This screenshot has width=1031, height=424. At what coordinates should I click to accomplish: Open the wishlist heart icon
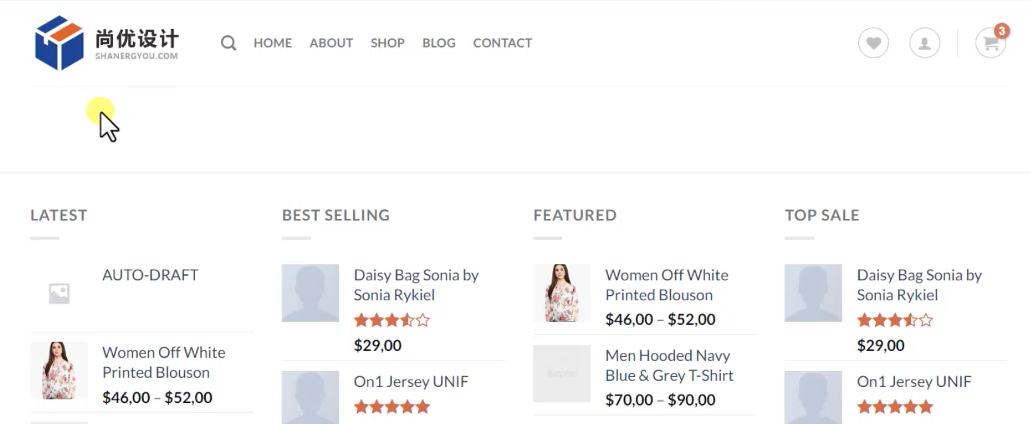click(x=873, y=43)
